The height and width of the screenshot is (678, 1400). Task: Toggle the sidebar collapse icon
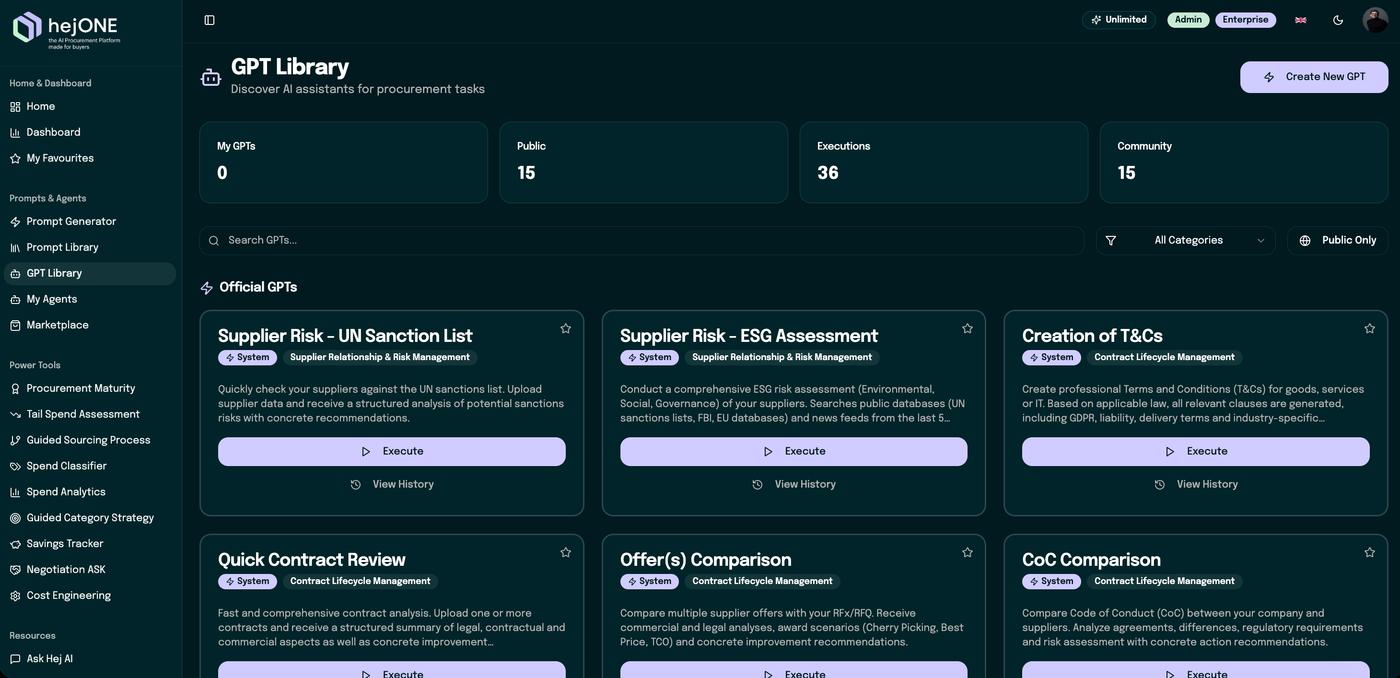click(209, 20)
